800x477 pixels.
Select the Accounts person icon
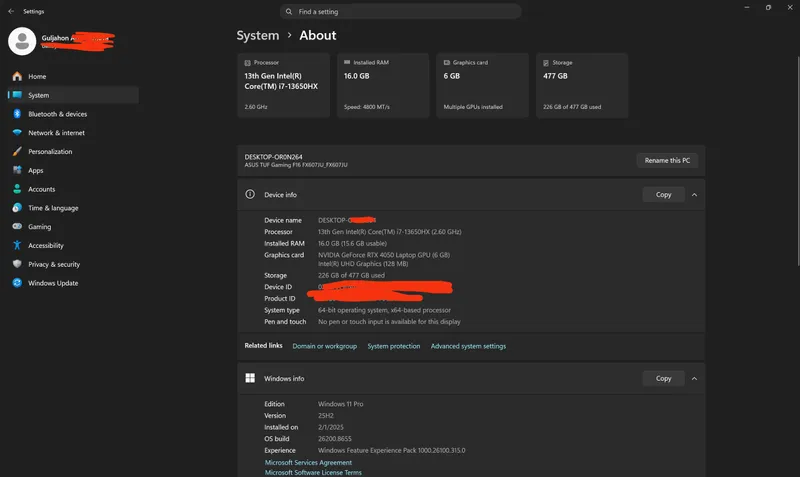click(17, 189)
